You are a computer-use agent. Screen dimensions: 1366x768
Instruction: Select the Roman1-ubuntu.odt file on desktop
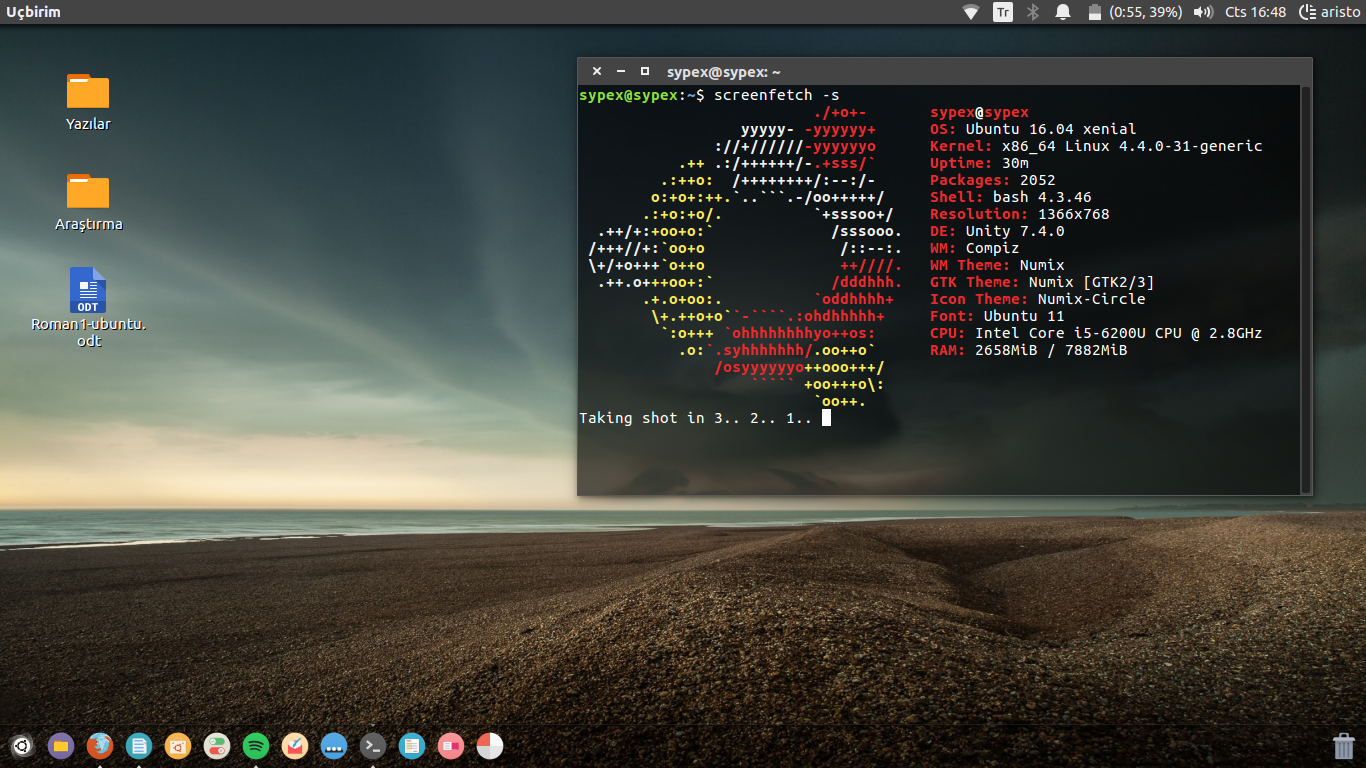click(88, 307)
